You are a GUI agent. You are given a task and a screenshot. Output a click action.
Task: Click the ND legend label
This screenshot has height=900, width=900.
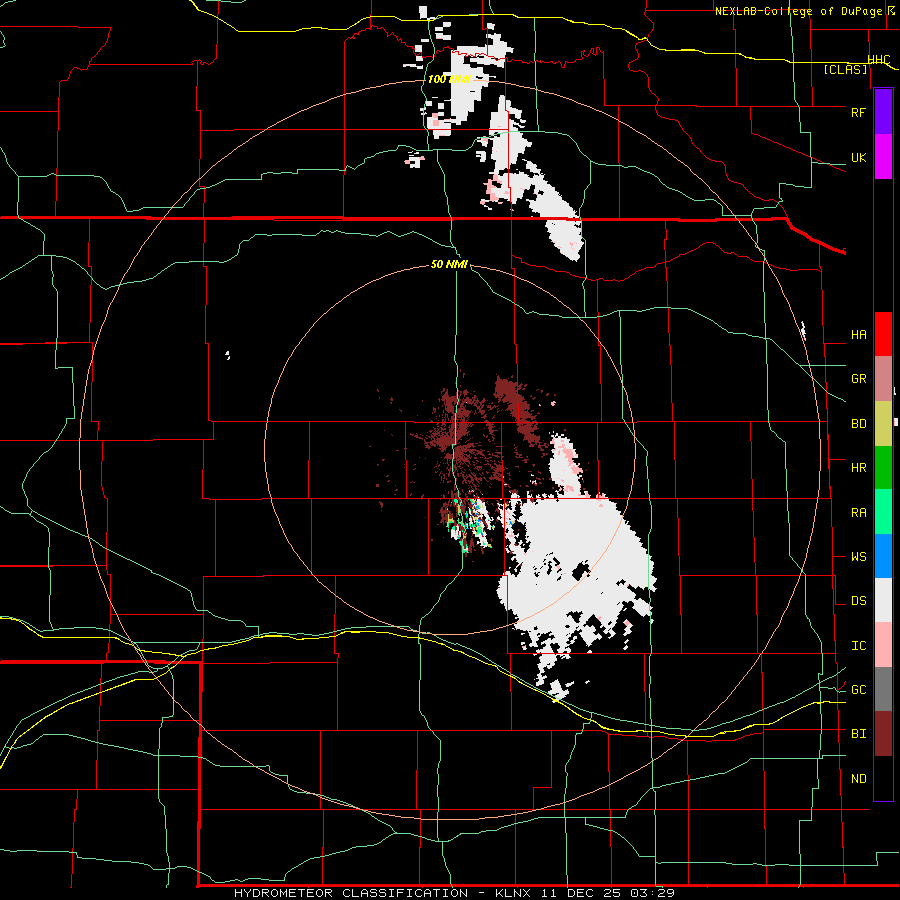click(x=858, y=779)
